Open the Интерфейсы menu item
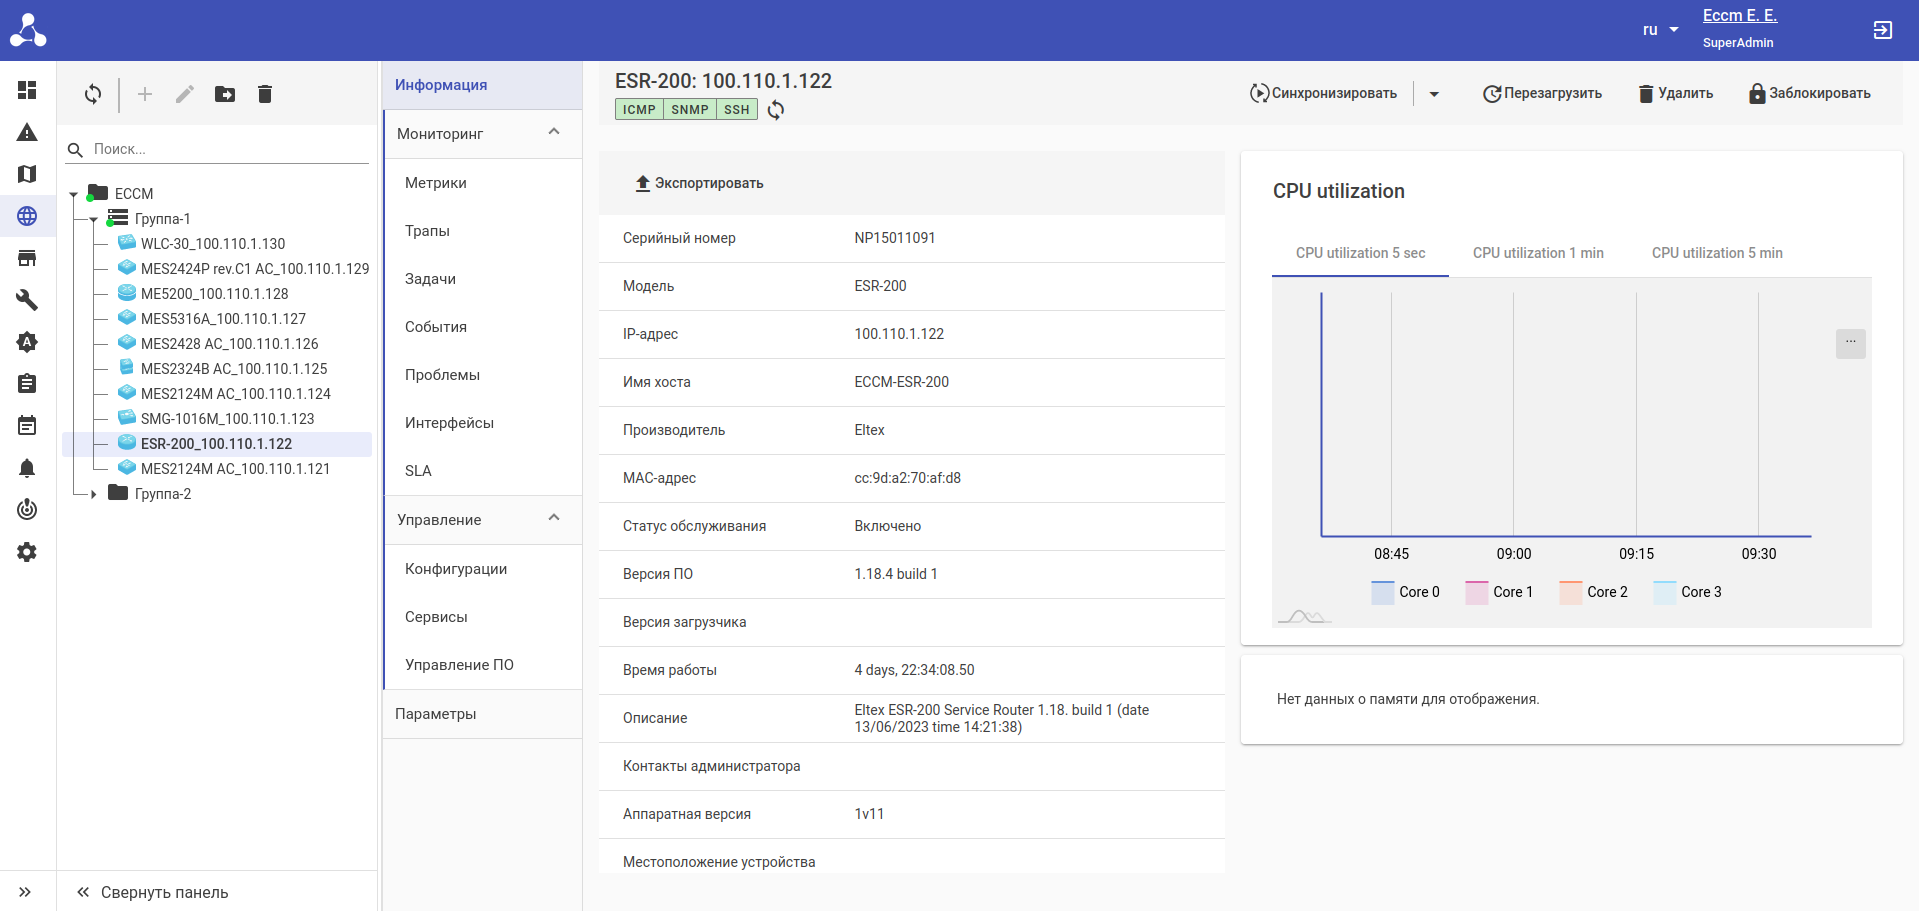 [449, 423]
